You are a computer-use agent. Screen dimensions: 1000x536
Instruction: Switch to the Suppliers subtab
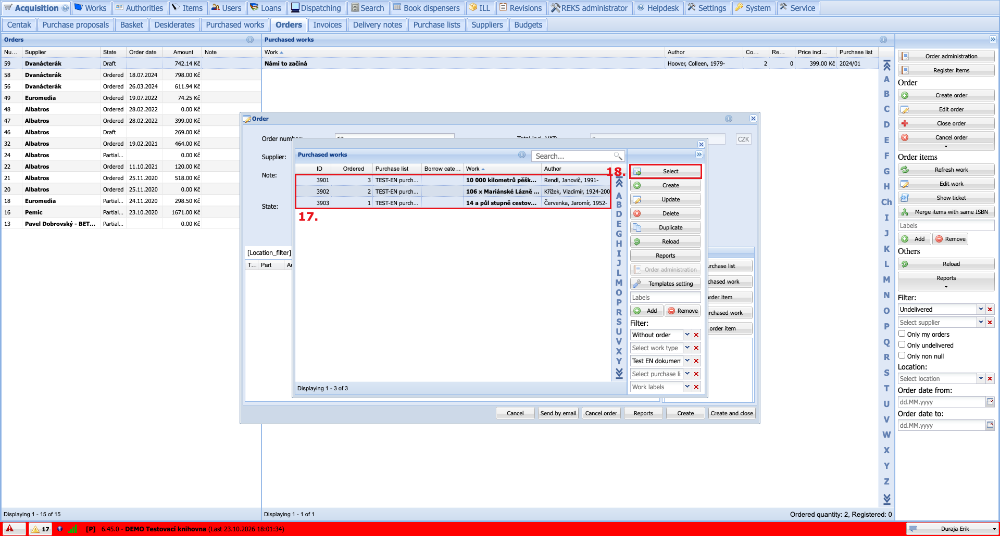click(487, 25)
